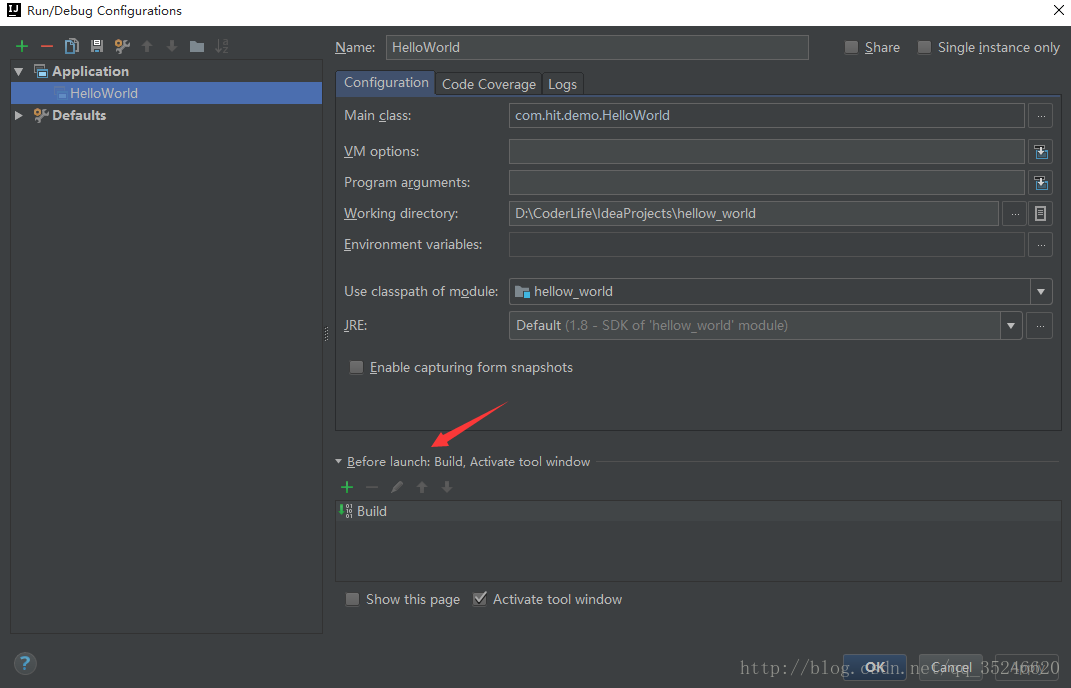This screenshot has width=1071, height=688.
Task: Open edit defaults wrench icon
Action: [x=122, y=46]
